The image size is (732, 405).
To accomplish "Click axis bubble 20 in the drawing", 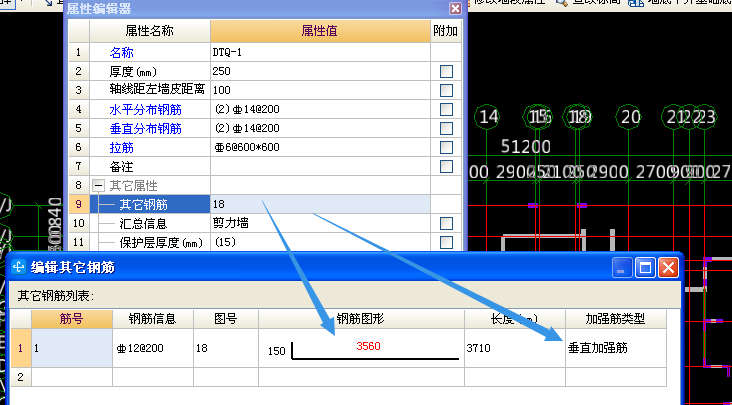I will pyautogui.click(x=630, y=117).
